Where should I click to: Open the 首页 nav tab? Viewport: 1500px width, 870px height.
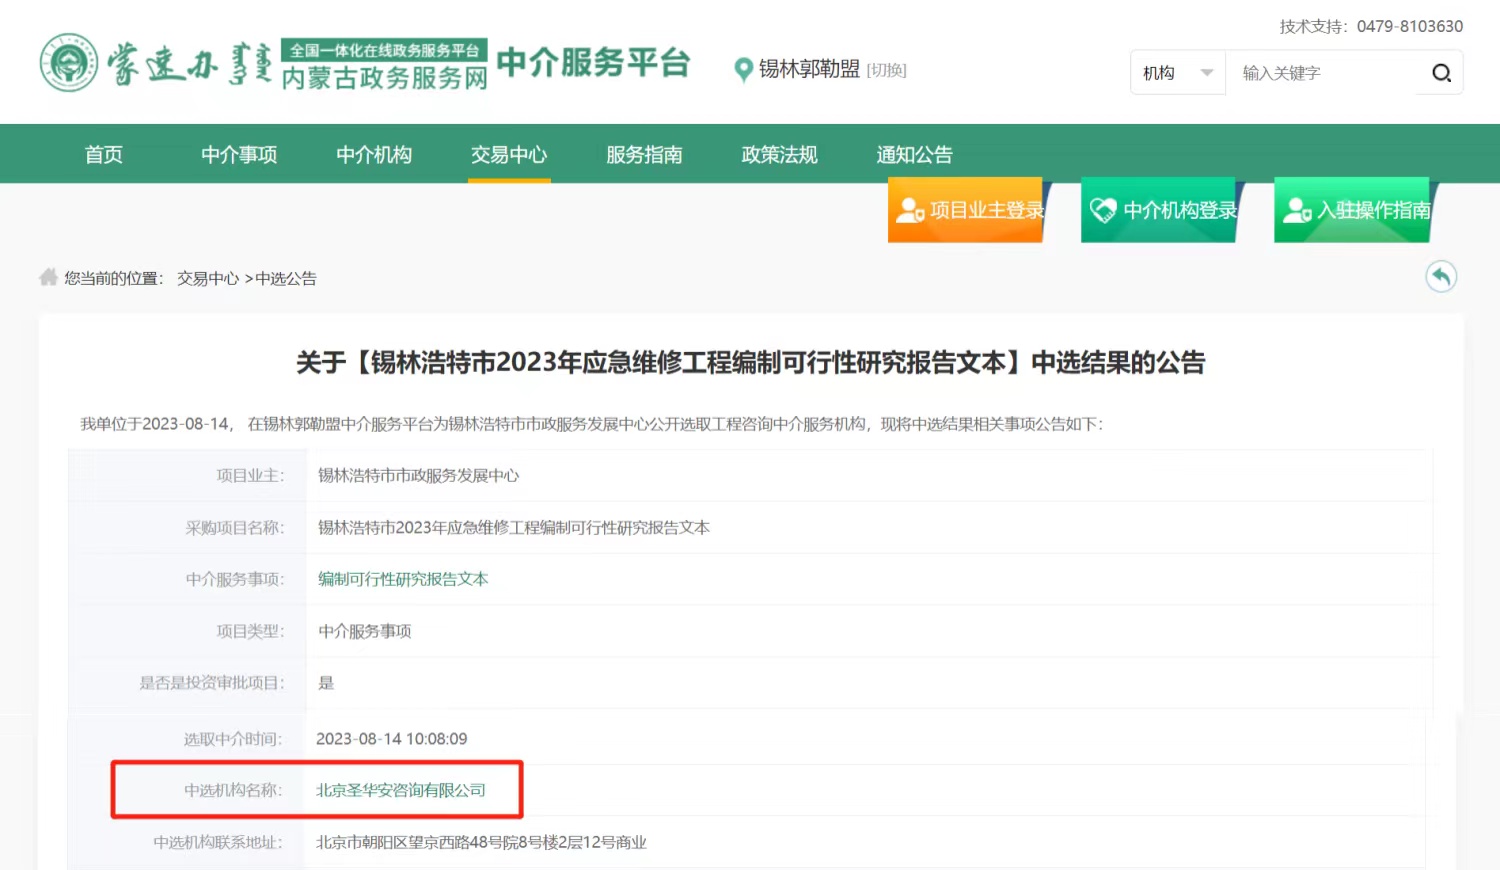coord(104,154)
